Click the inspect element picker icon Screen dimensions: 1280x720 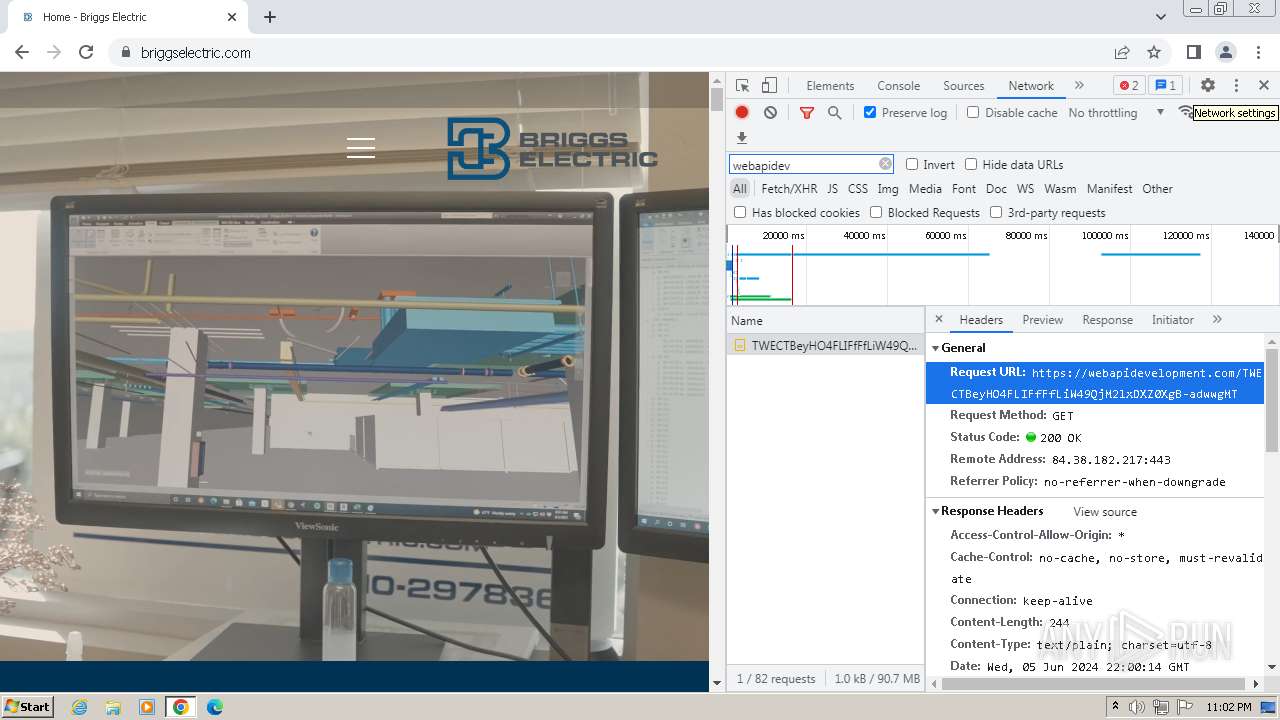(742, 86)
